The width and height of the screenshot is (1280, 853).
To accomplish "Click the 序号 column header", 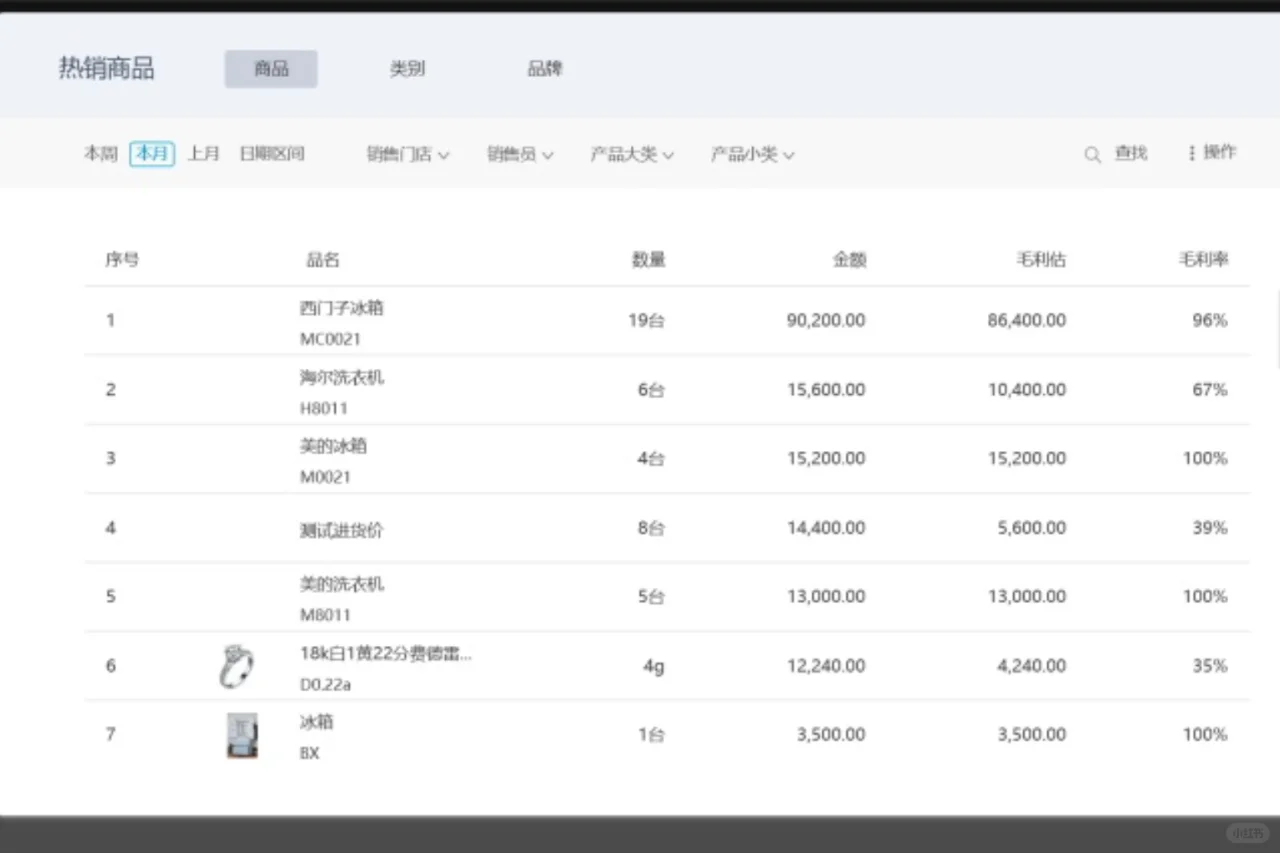I will pos(122,260).
